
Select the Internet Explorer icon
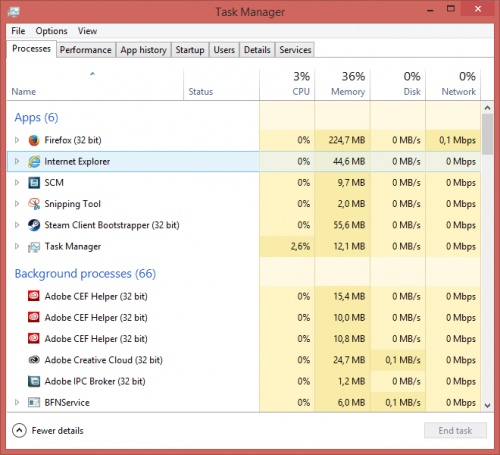coord(34,162)
